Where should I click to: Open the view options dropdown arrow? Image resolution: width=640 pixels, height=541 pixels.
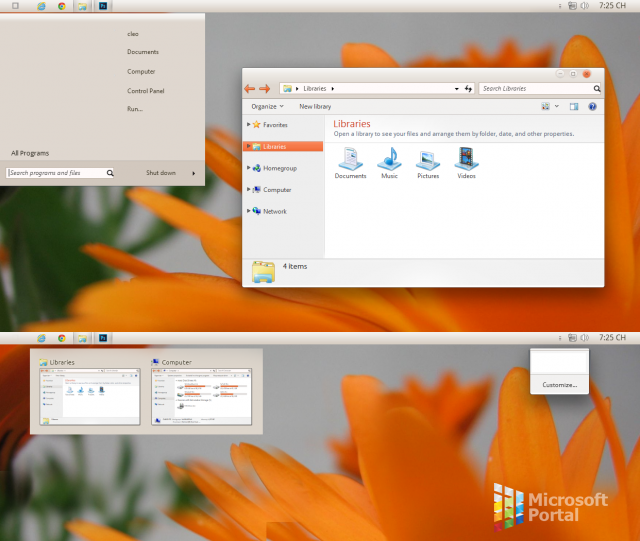pos(557,106)
